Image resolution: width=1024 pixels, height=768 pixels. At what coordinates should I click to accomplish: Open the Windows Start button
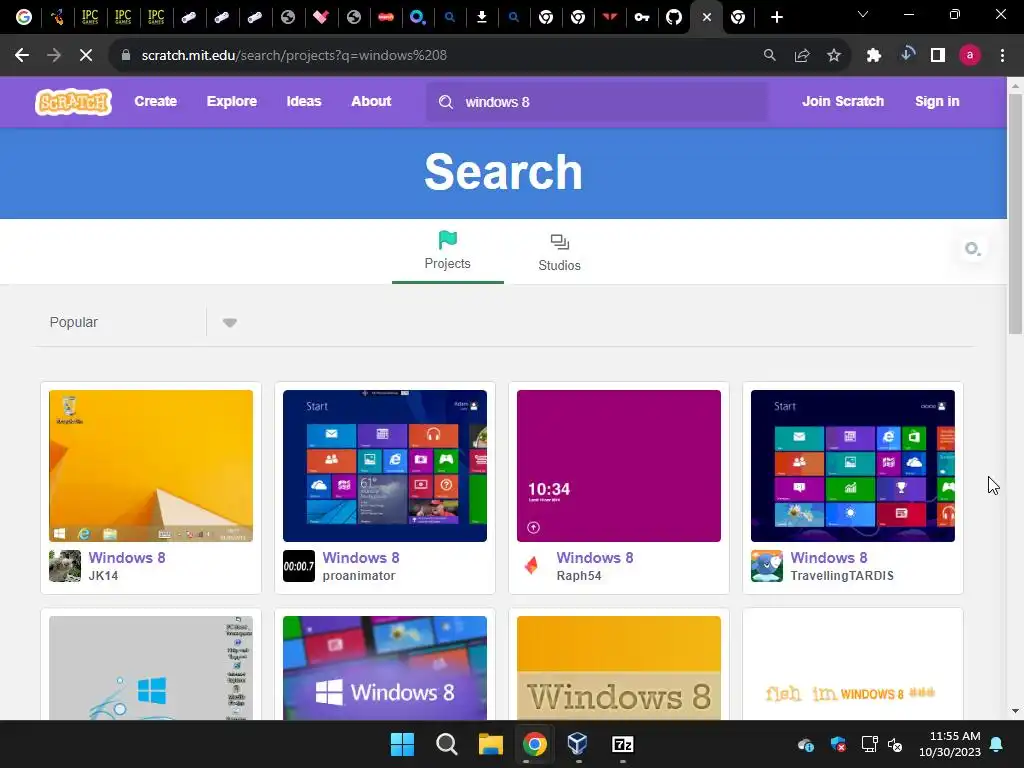[x=402, y=744]
